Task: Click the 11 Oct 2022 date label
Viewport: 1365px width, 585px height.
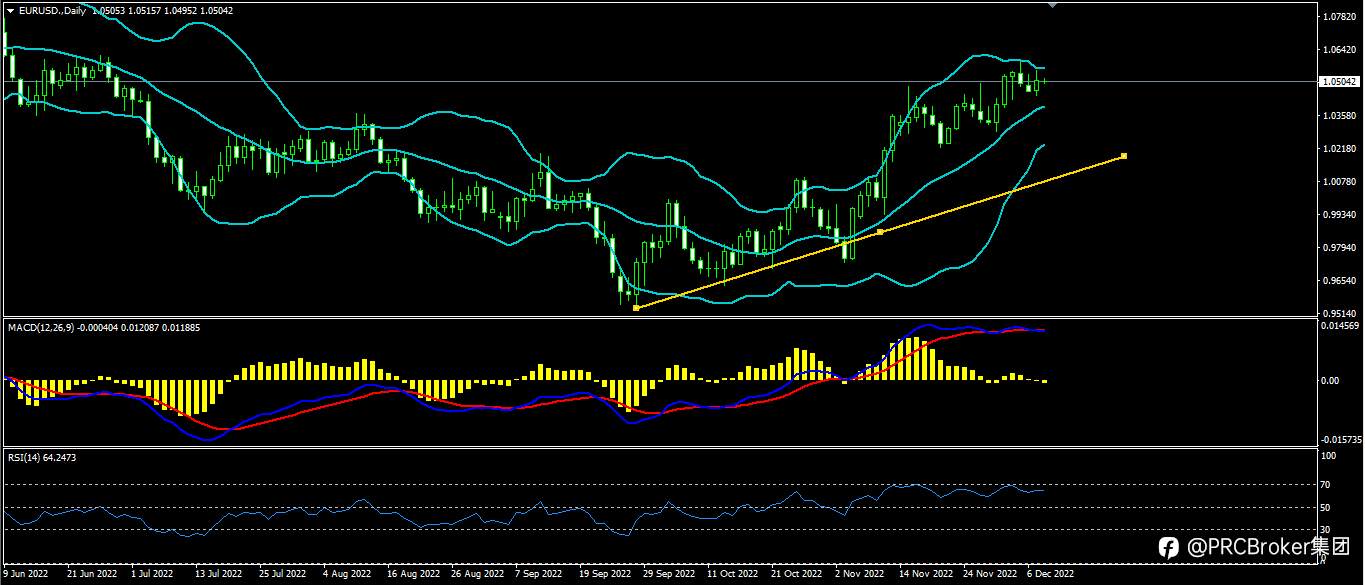Action: [x=733, y=575]
